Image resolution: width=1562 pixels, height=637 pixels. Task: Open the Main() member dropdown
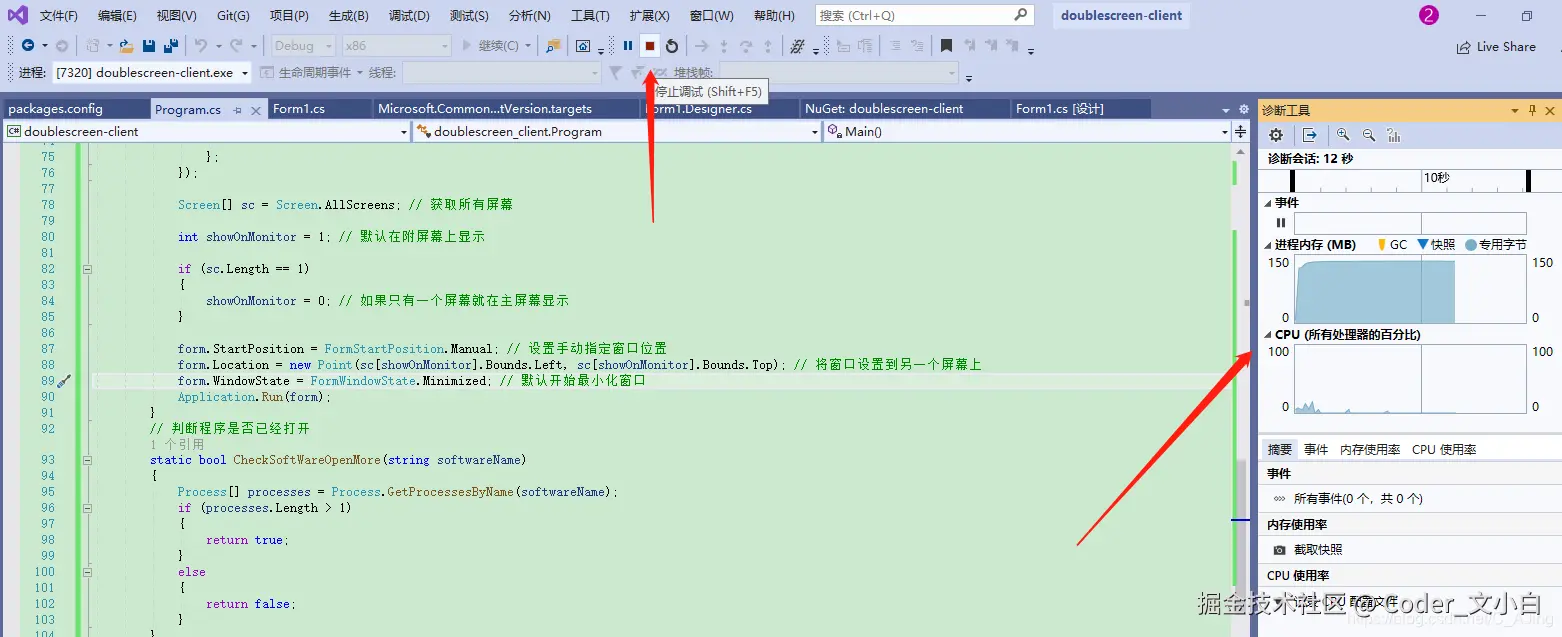pos(1027,132)
